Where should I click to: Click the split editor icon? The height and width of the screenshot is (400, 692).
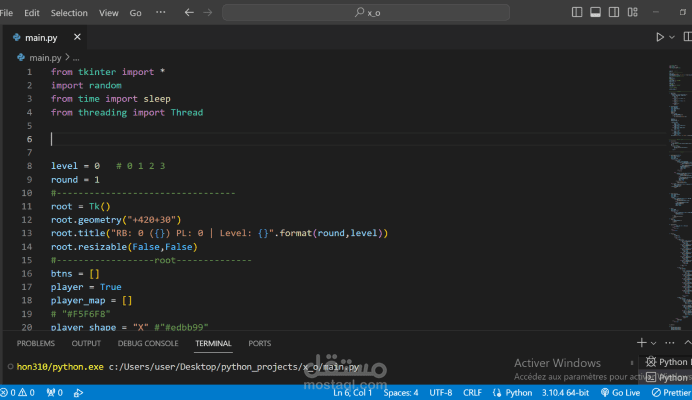[688, 37]
